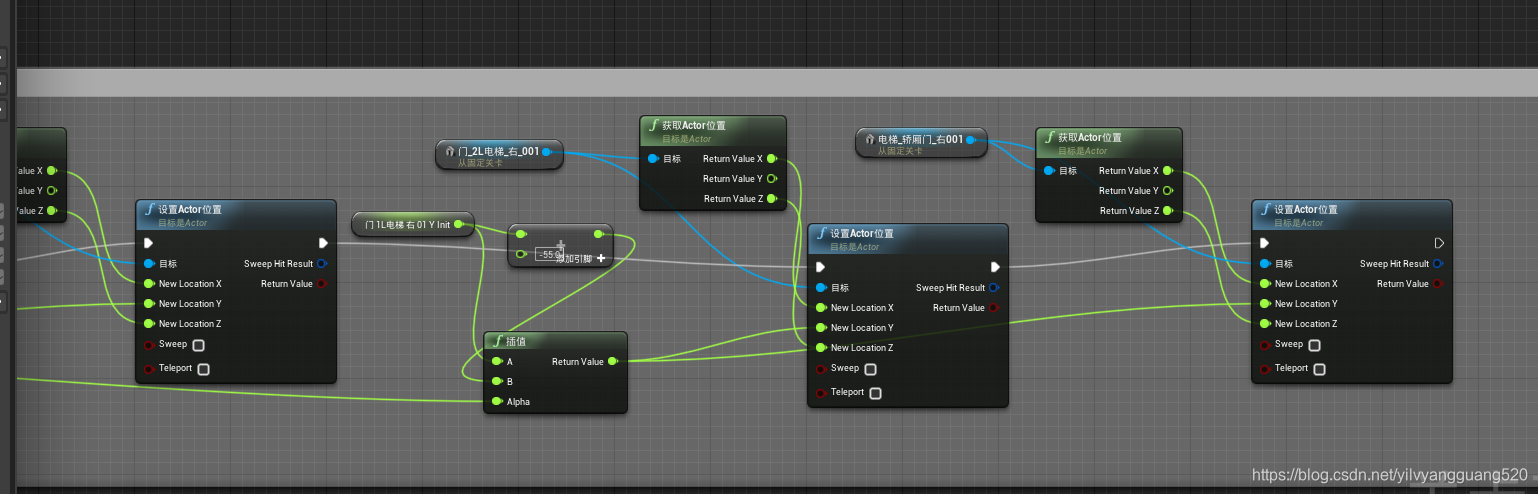Click 添加引脚 plus button on add node
This screenshot has height=494, width=1538.
click(601, 258)
